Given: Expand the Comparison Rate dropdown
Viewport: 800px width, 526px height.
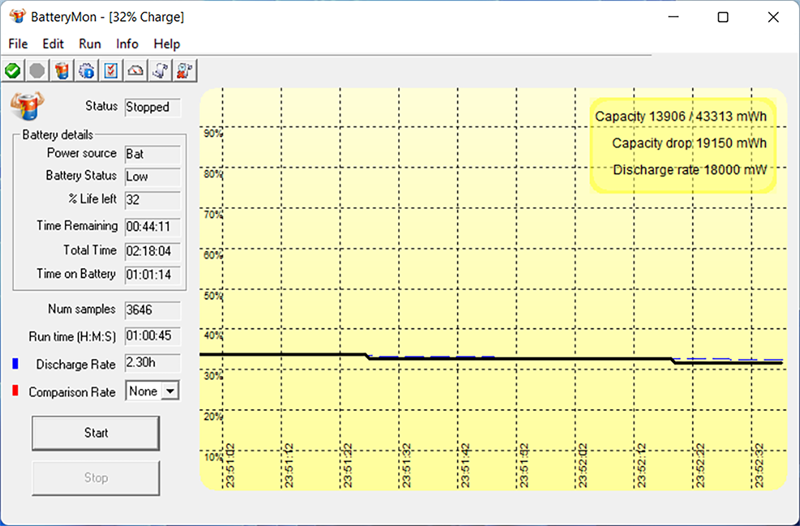Looking at the screenshot, I should point(170,391).
